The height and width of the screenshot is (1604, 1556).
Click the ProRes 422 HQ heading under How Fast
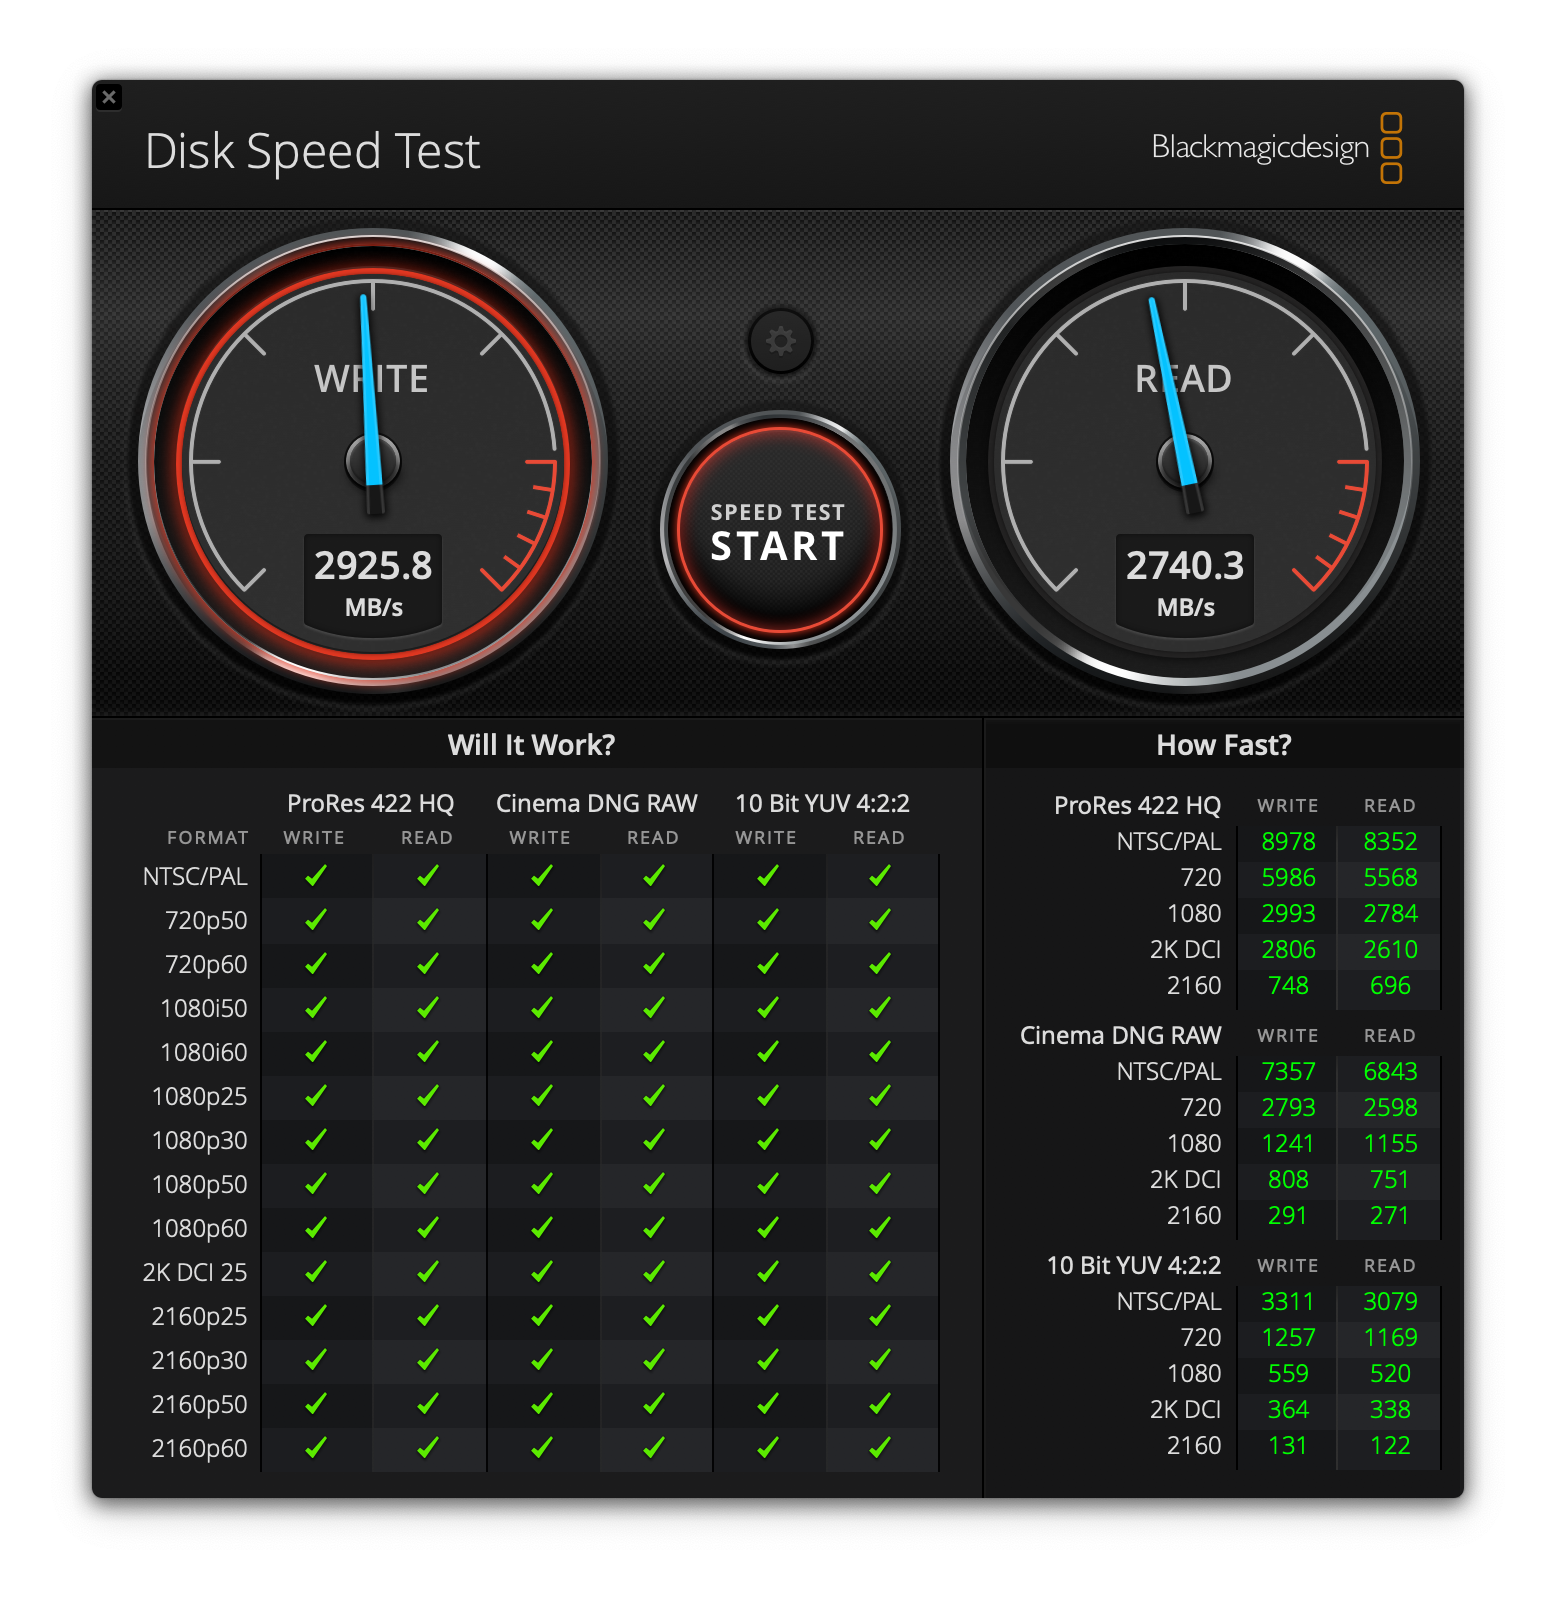(x=1138, y=806)
